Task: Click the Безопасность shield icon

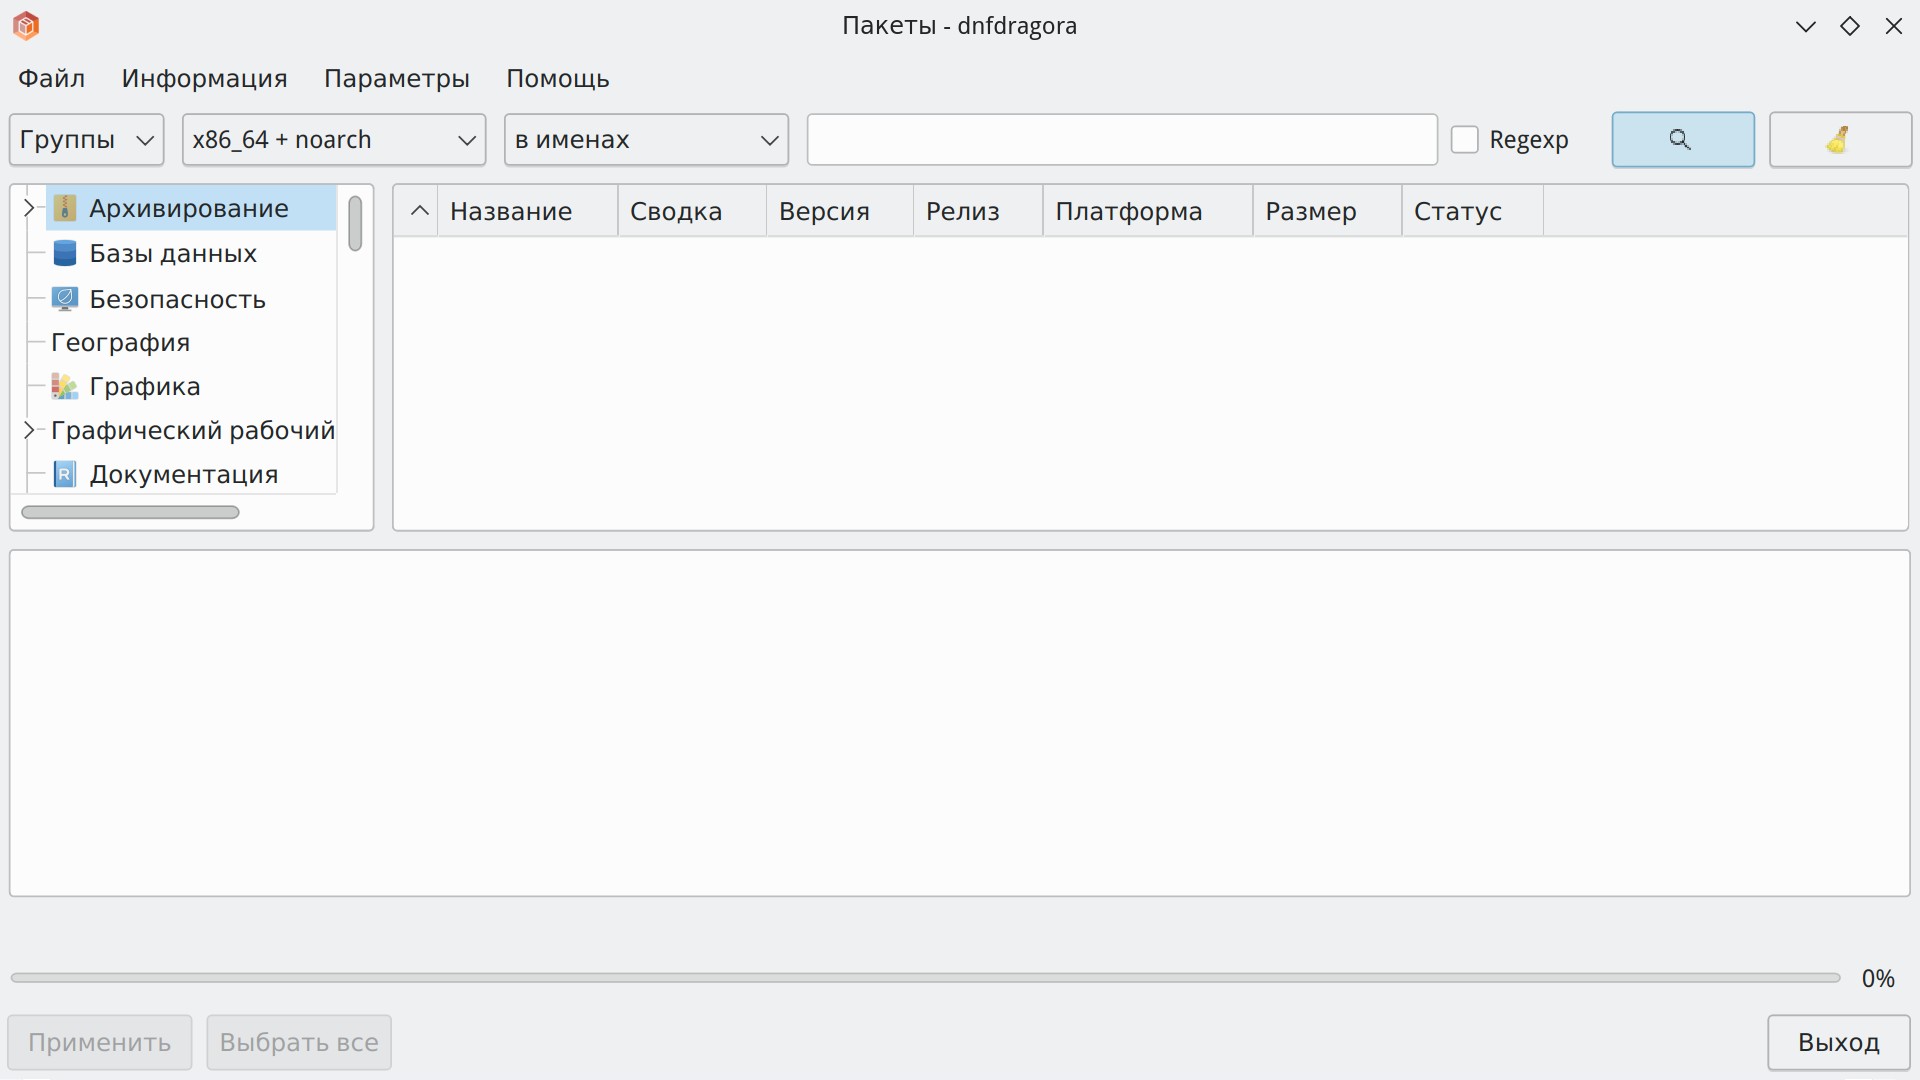Action: (x=65, y=299)
